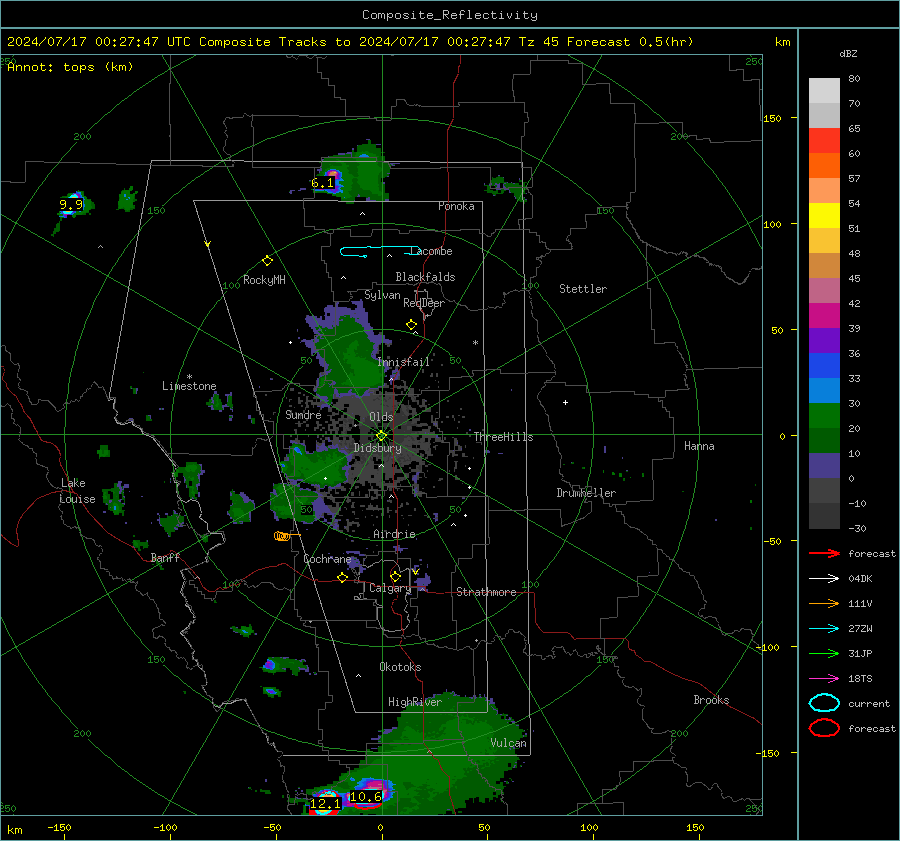900x841 pixels.
Task: Click the yellow diamond marker near RockyMH
Action: point(267,261)
